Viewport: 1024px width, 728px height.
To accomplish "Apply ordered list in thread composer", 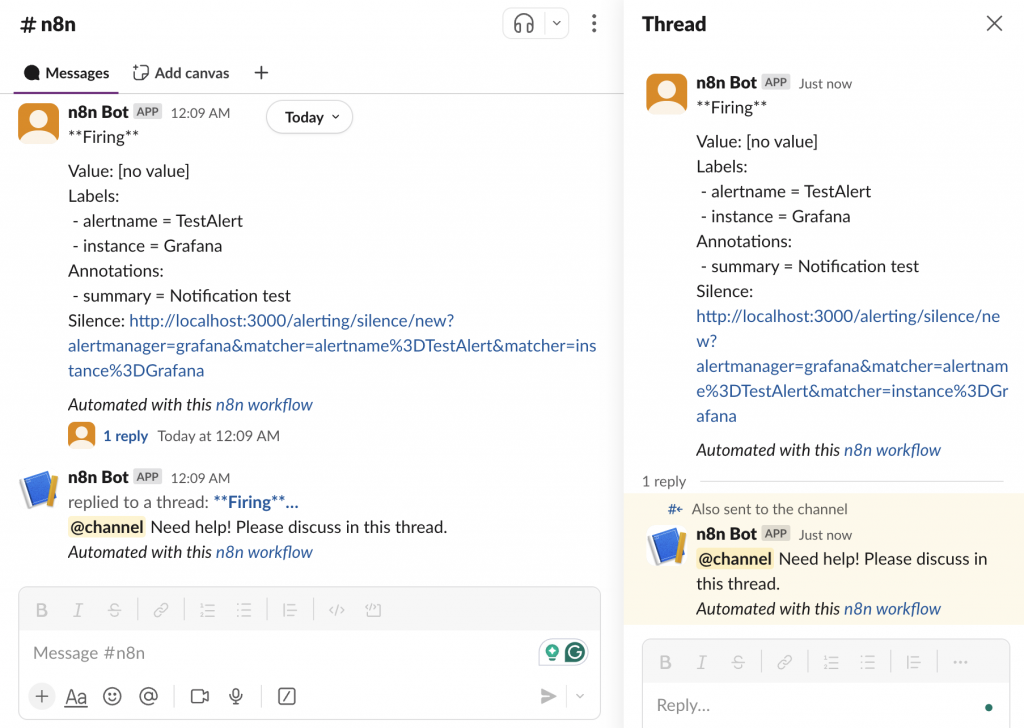I will pyautogui.click(x=831, y=663).
